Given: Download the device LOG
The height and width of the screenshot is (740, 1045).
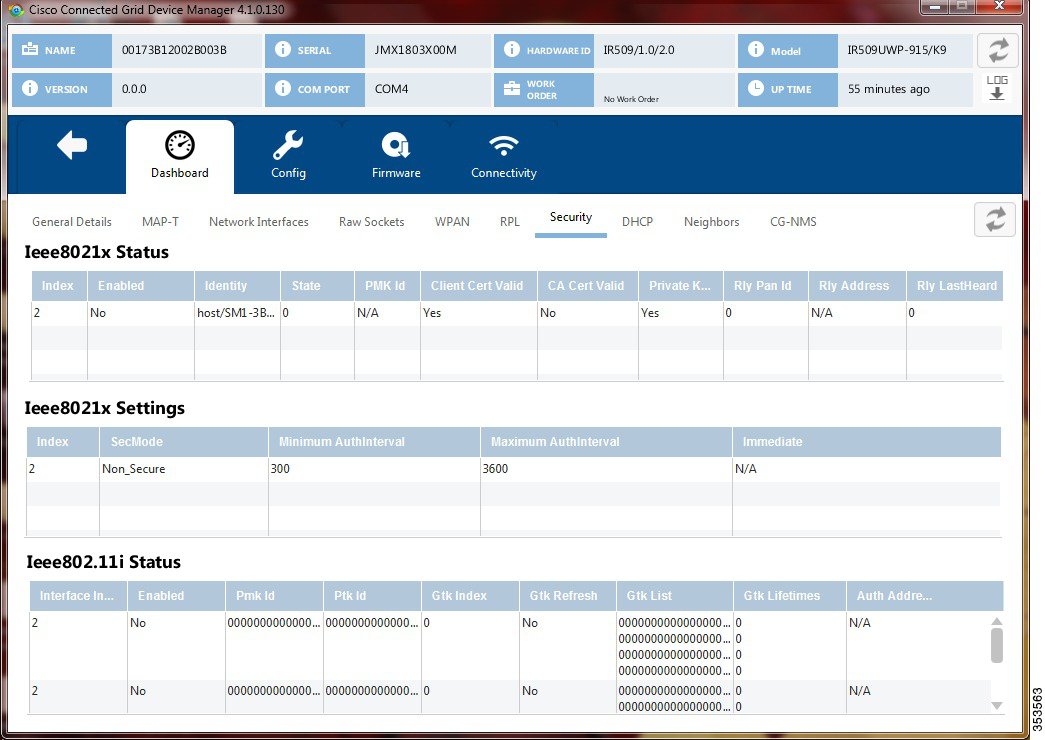Looking at the screenshot, I should pos(997,87).
